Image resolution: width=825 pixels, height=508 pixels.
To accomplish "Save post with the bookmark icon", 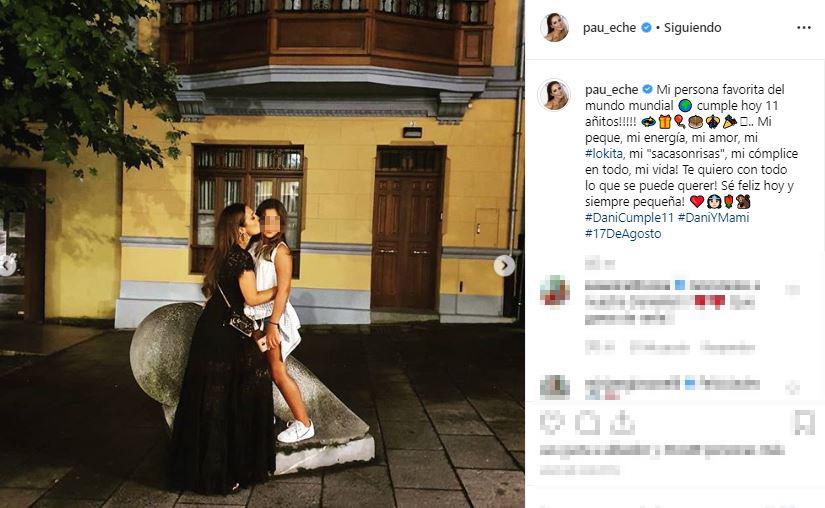I will [x=803, y=422].
